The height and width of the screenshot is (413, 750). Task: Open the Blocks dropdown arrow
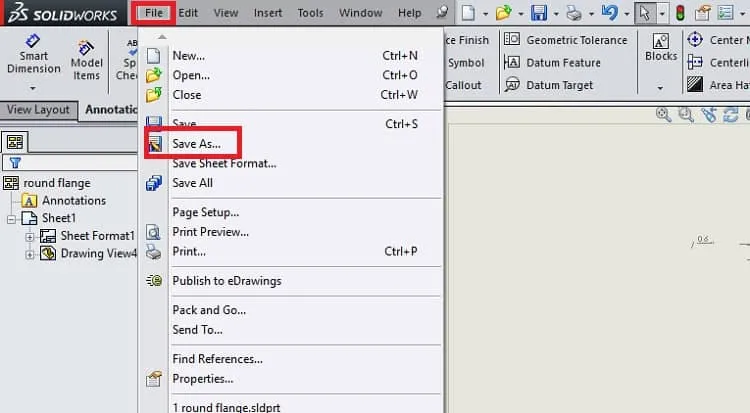coord(660,88)
